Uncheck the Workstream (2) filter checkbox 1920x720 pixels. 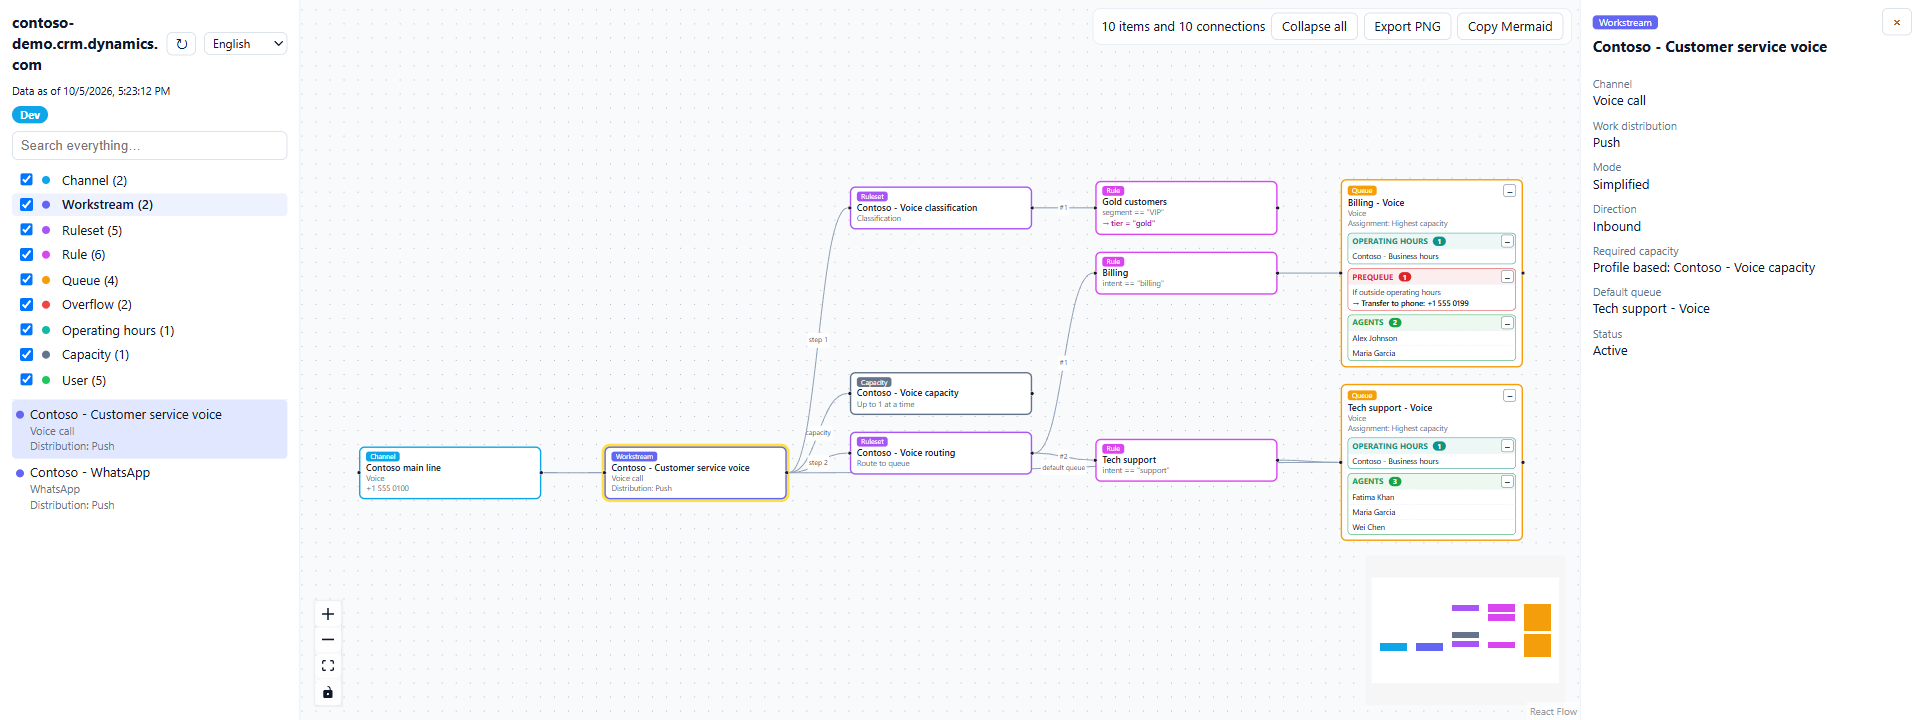[27, 204]
